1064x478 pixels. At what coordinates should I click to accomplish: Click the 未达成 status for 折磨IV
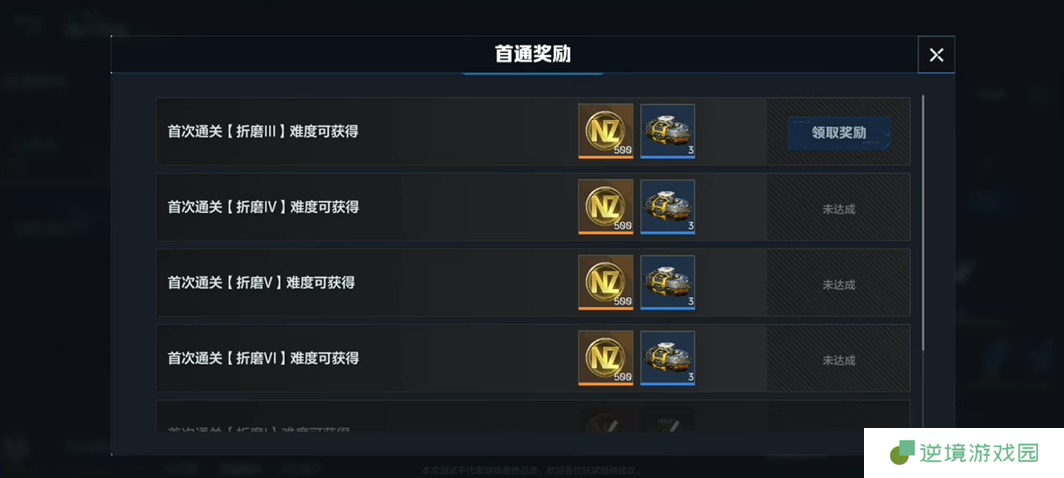[x=839, y=209]
